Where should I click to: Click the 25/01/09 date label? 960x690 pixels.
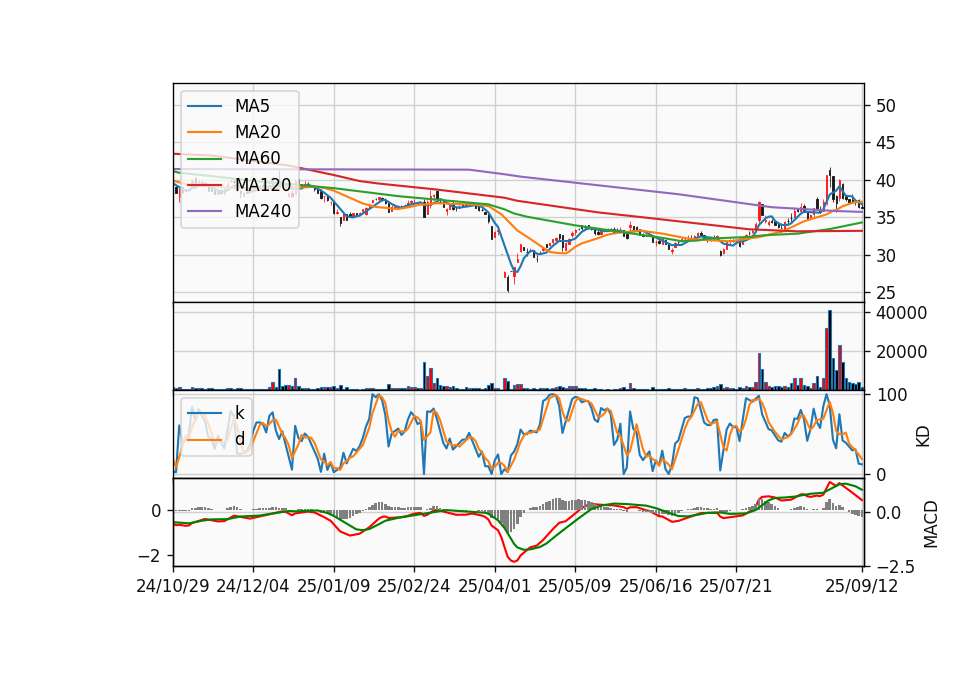(334, 586)
